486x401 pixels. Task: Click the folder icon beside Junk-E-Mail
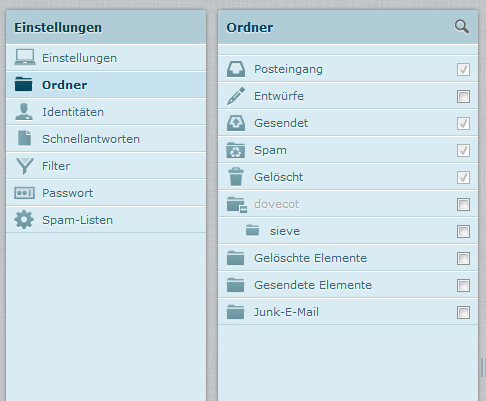point(235,312)
